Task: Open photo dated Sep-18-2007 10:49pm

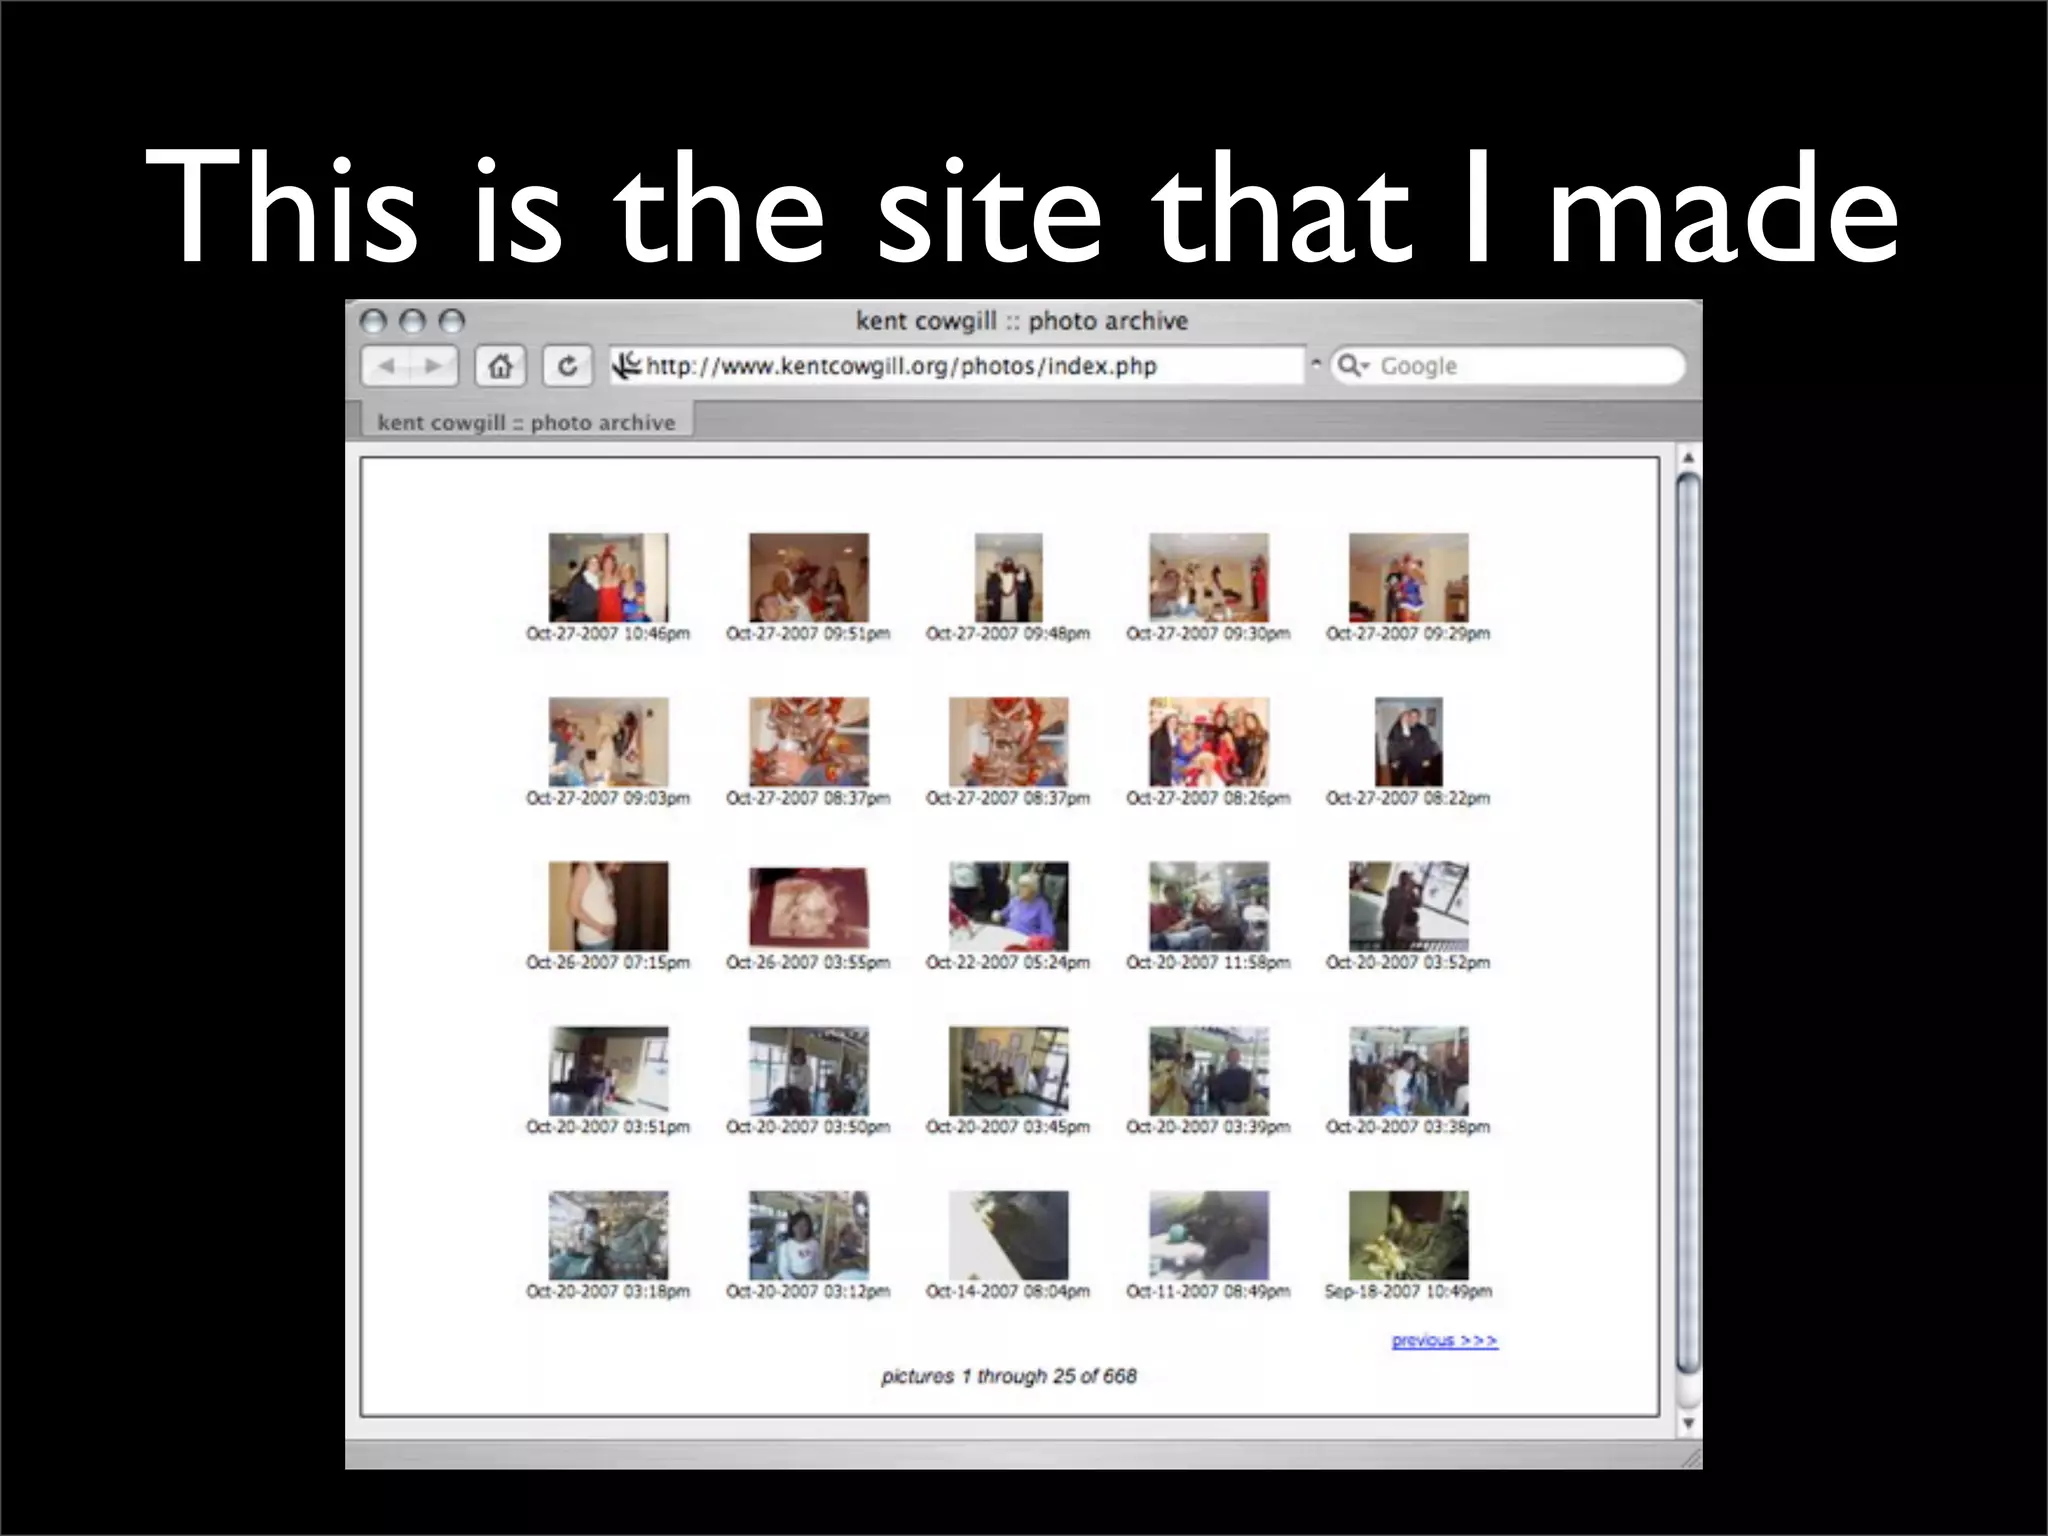Action: pyautogui.click(x=1408, y=1235)
